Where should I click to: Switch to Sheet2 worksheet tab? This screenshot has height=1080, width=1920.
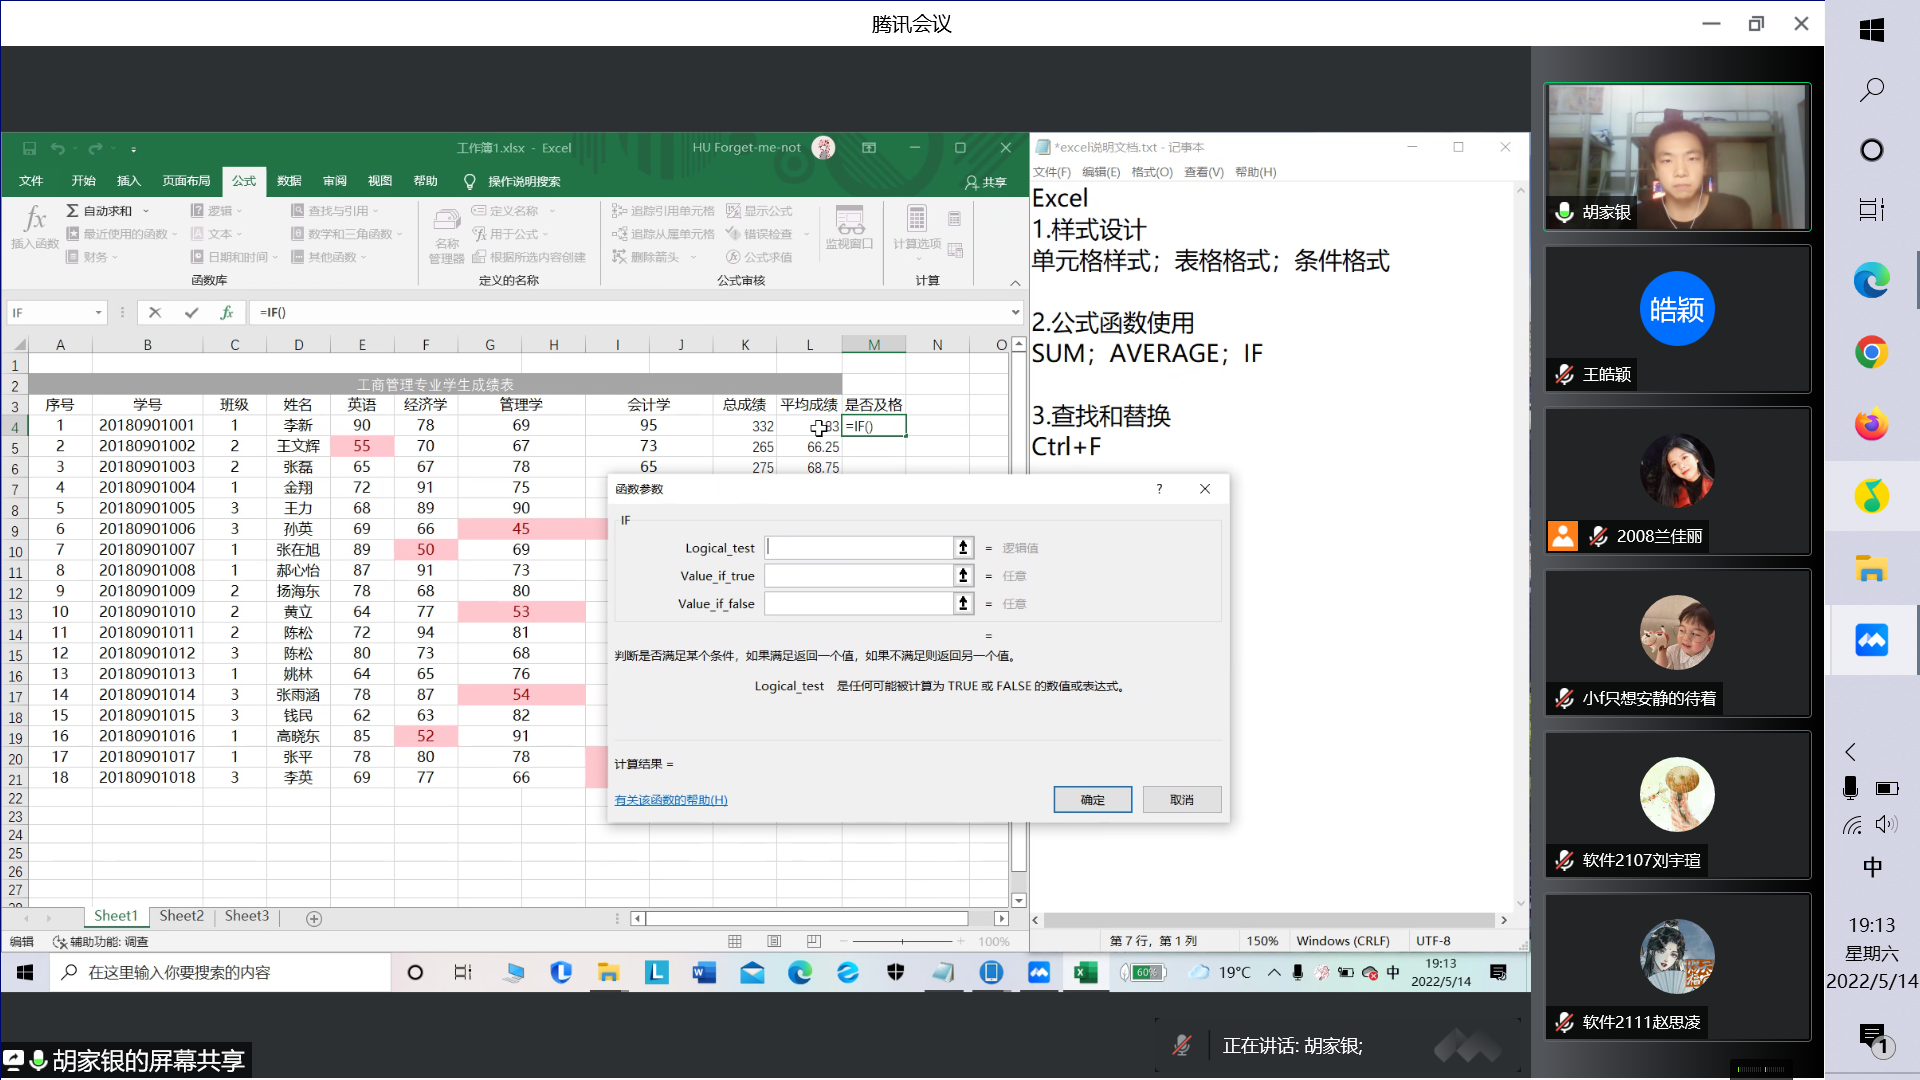coord(181,916)
